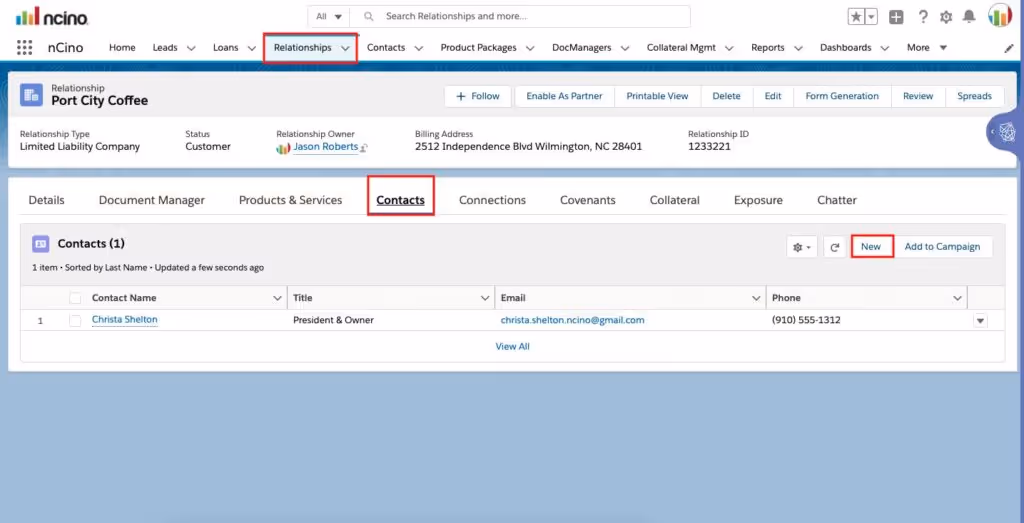Switch to the Collateral tab
Screen dimensions: 1024x523
(x=675, y=200)
